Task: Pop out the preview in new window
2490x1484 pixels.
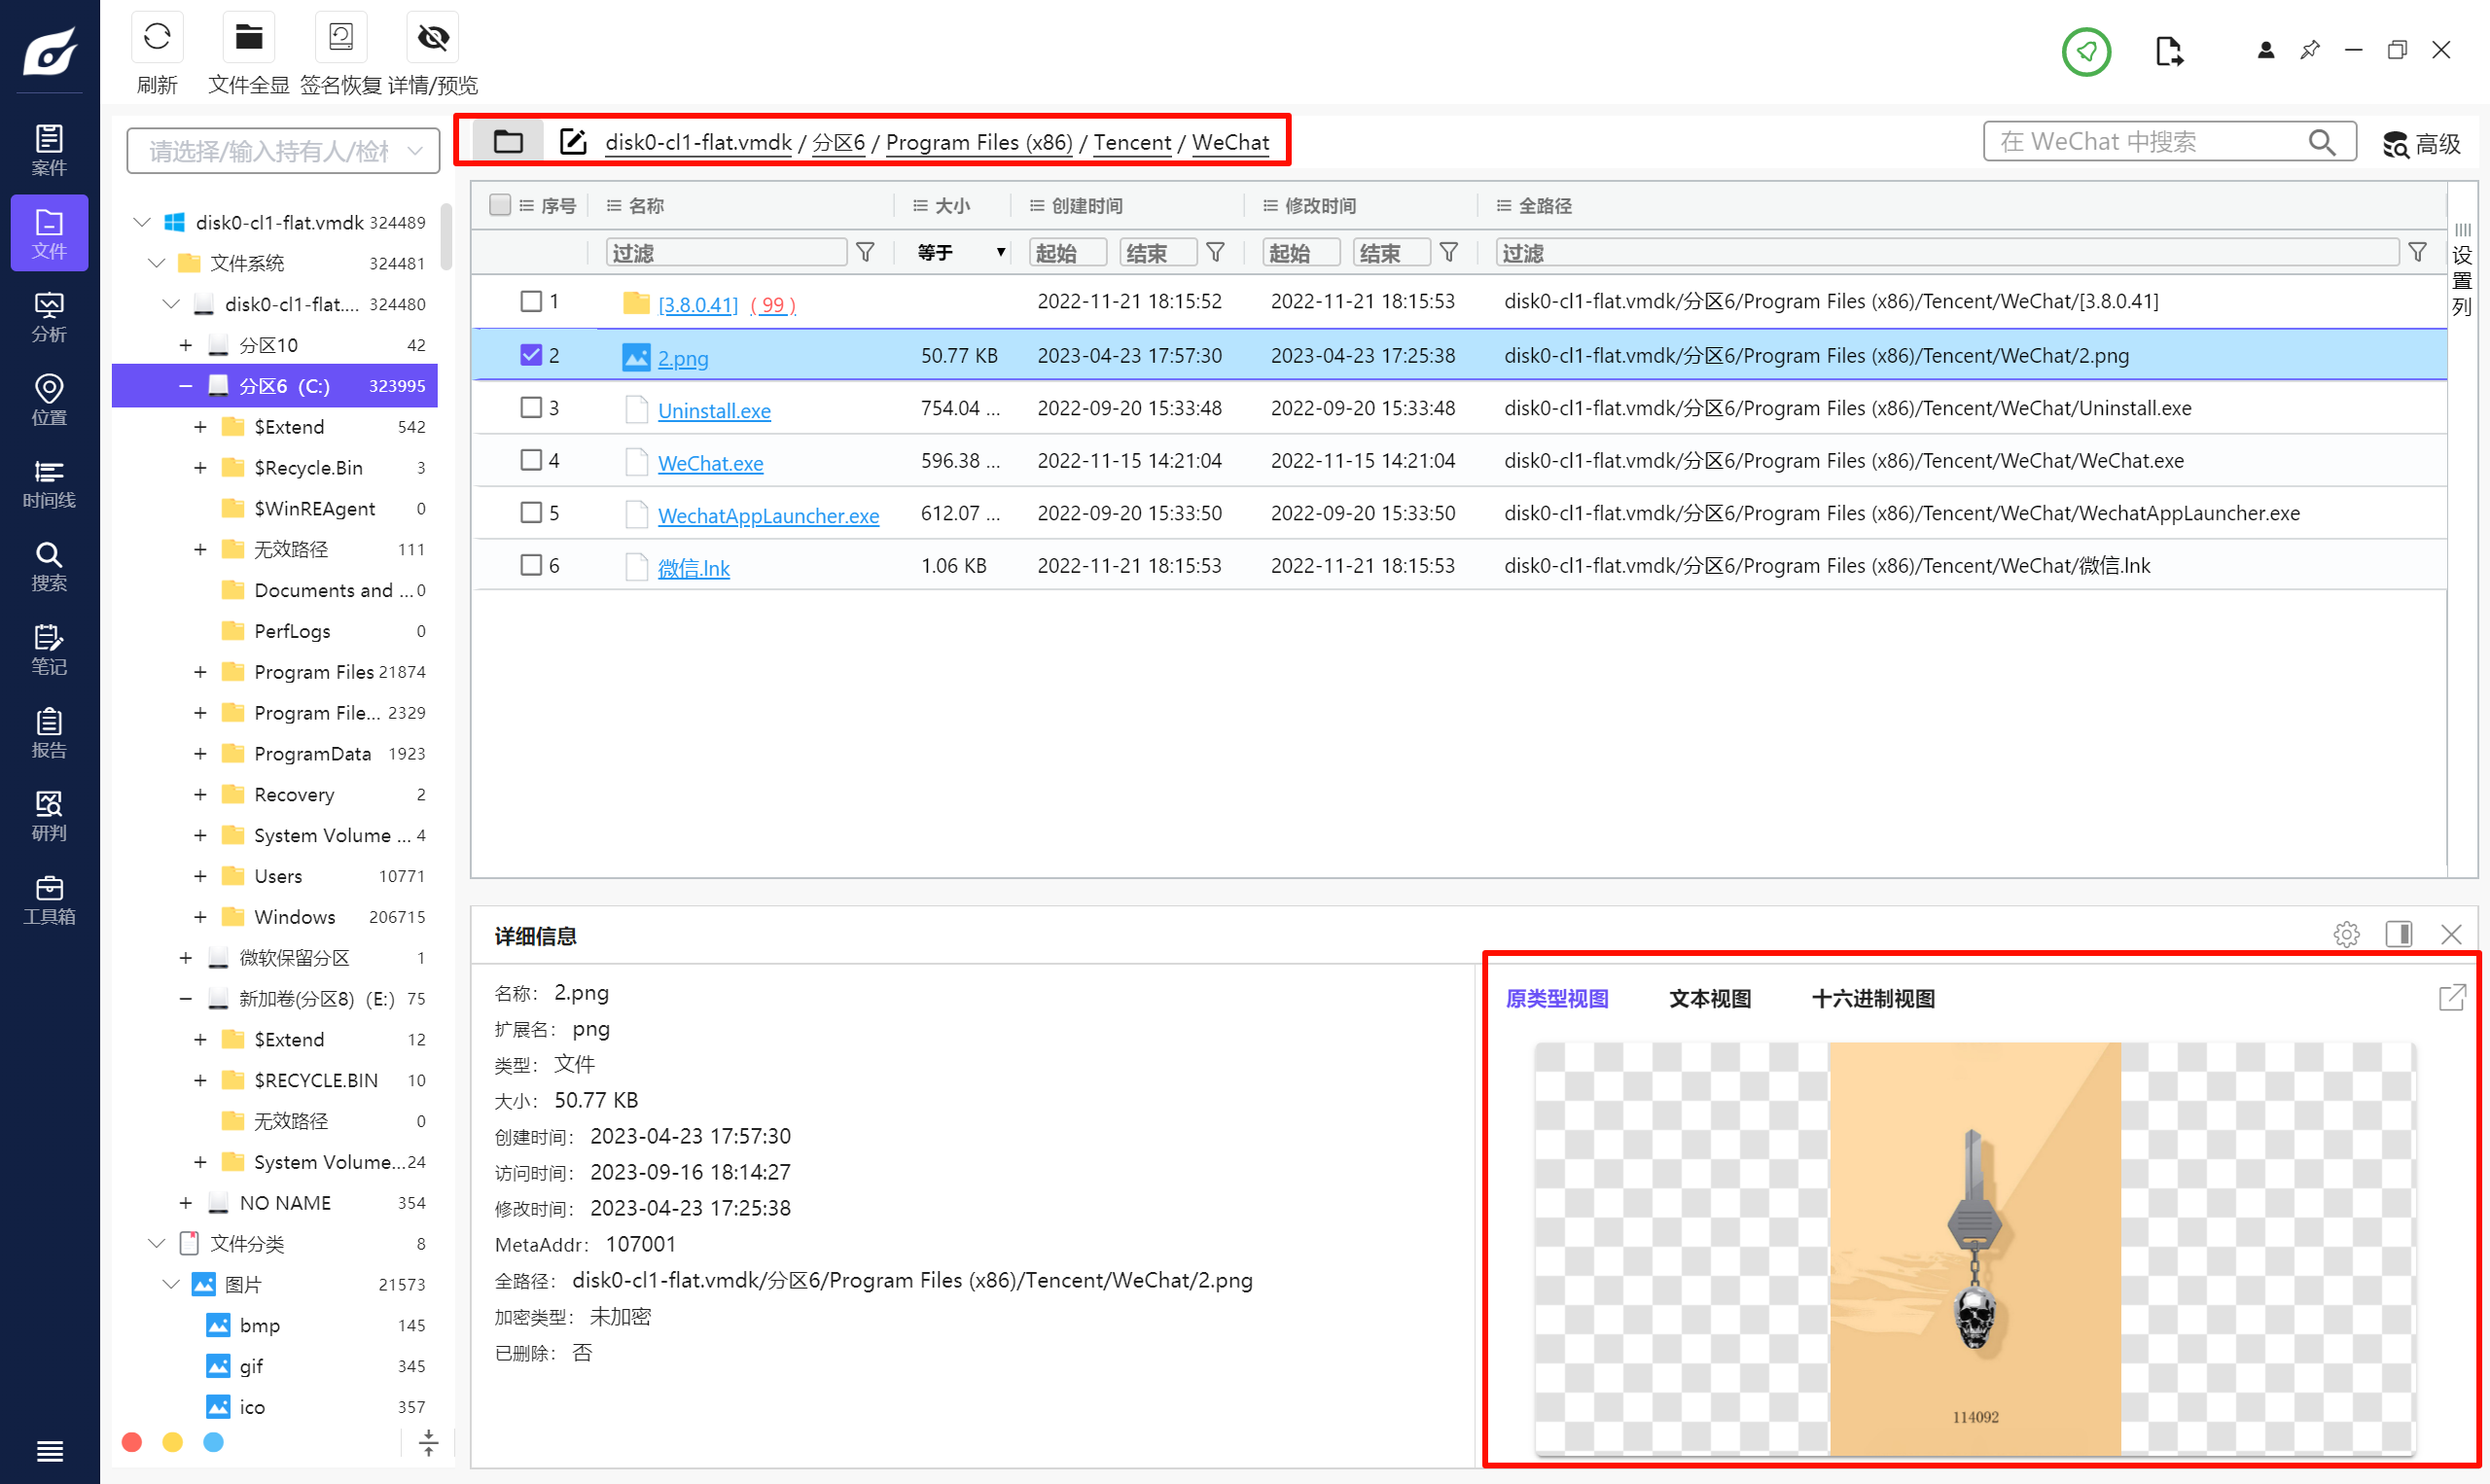Action: [2452, 997]
